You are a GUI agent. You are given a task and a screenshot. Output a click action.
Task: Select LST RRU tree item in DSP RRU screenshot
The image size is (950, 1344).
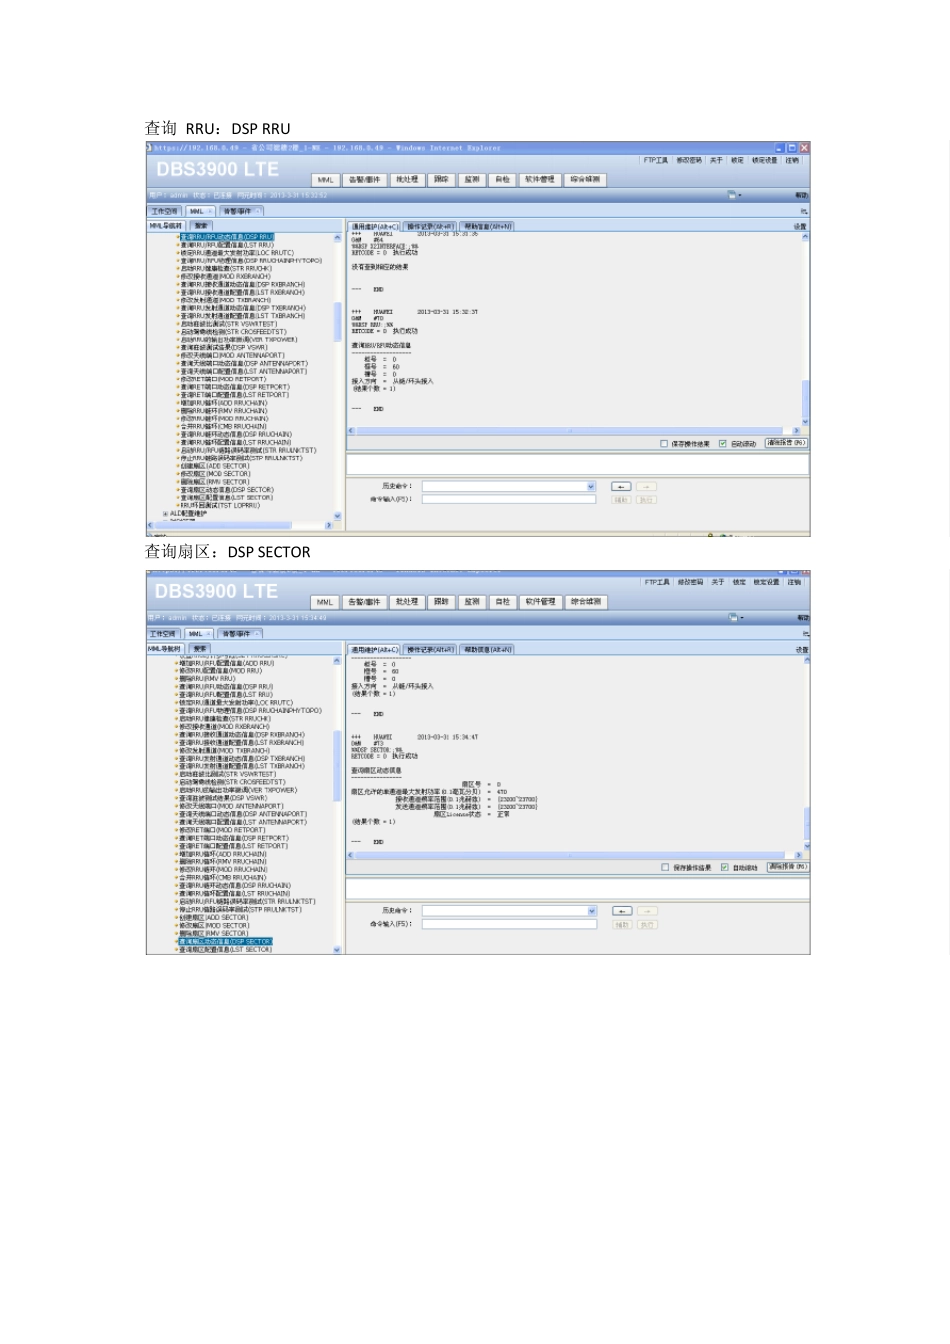point(226,245)
